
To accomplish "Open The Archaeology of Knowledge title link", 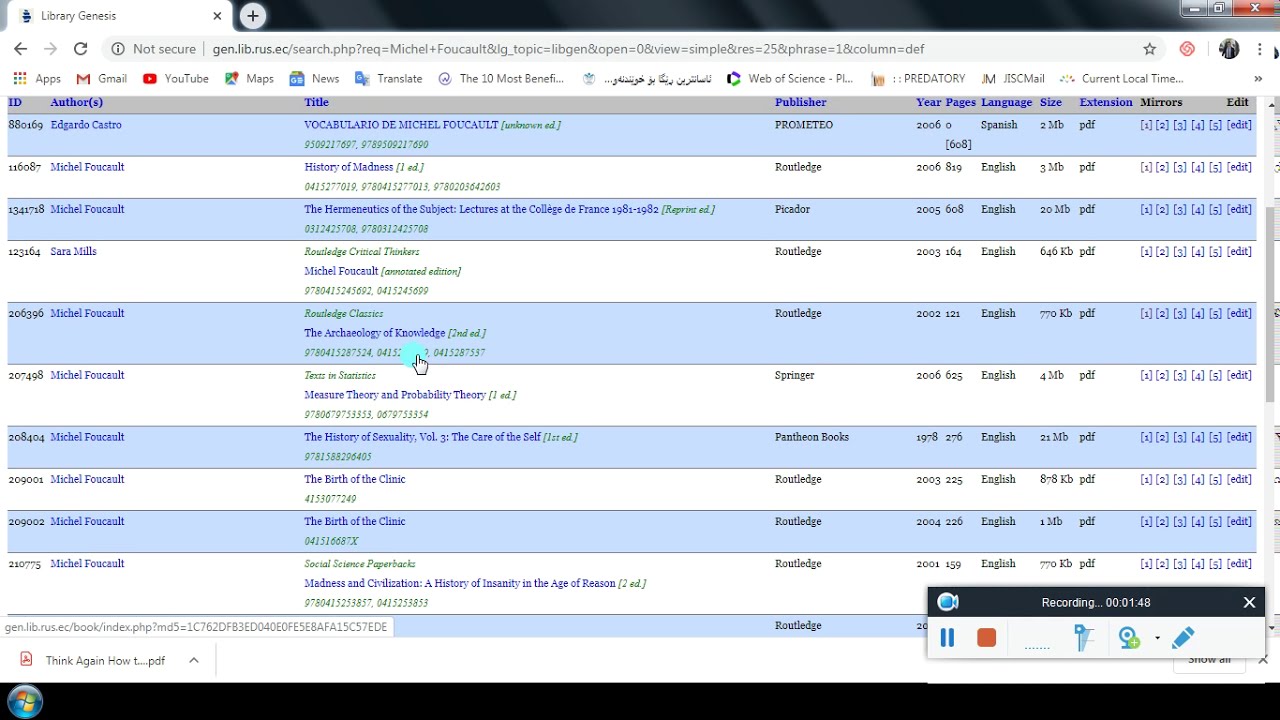I will 375,333.
